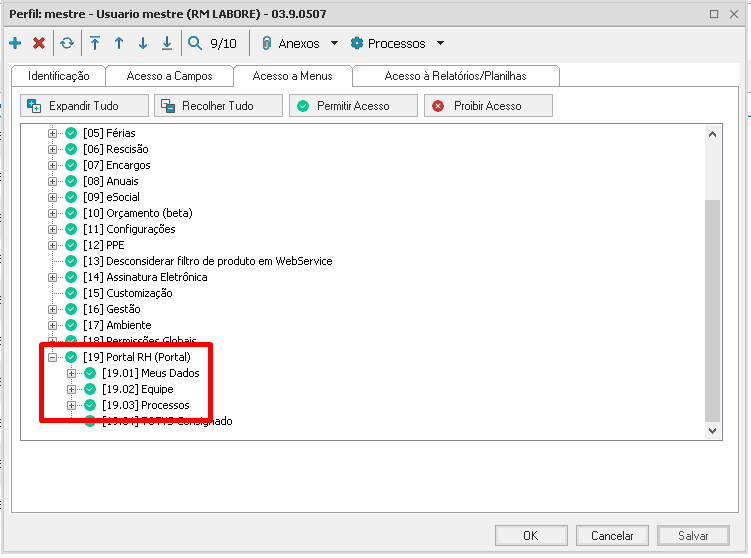Expand the [09] eSocial node
The height and width of the screenshot is (558, 751).
(x=52, y=197)
